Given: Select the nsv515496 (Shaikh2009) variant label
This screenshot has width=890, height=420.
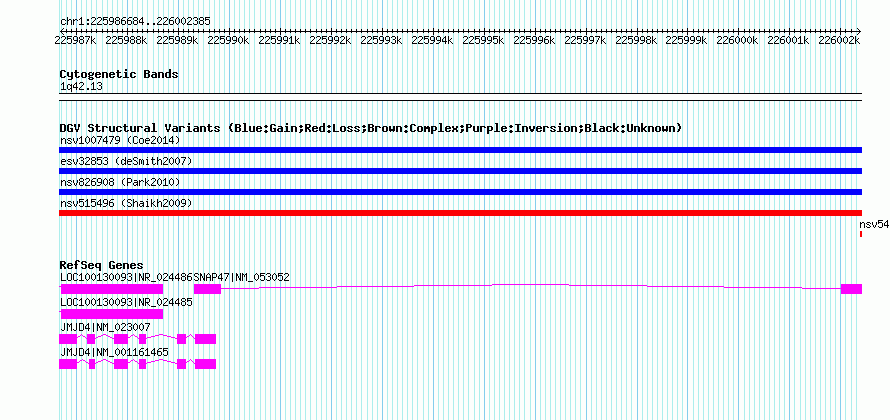Looking at the screenshot, I should point(126,203).
